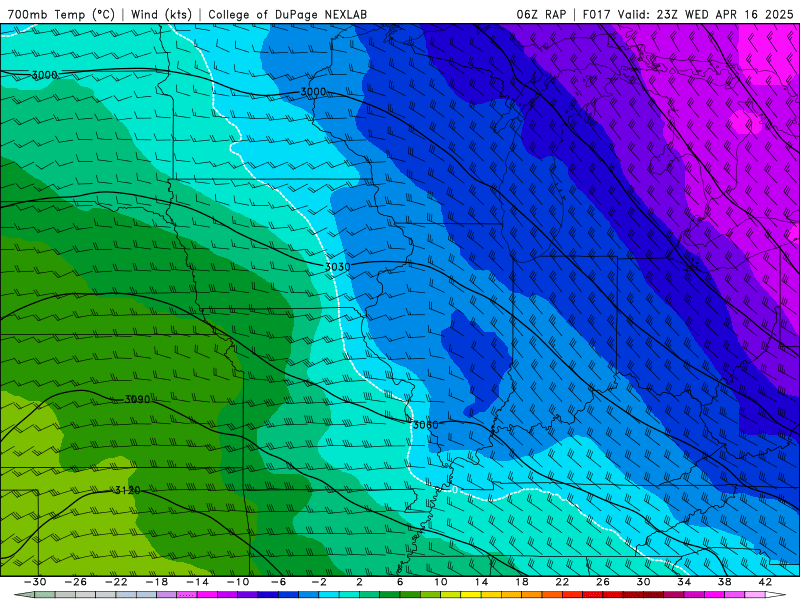
Task: Click the 38 value on the color scale
Action: tap(724, 582)
